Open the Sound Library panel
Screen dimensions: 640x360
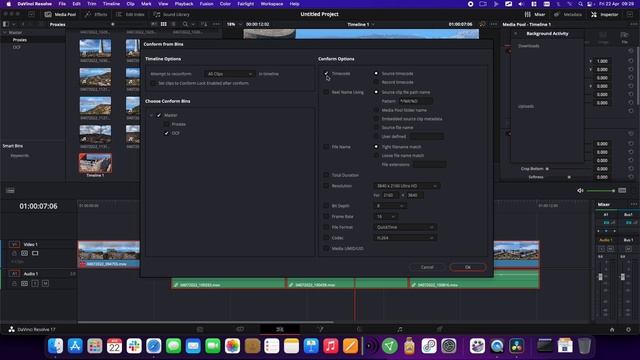pos(172,14)
